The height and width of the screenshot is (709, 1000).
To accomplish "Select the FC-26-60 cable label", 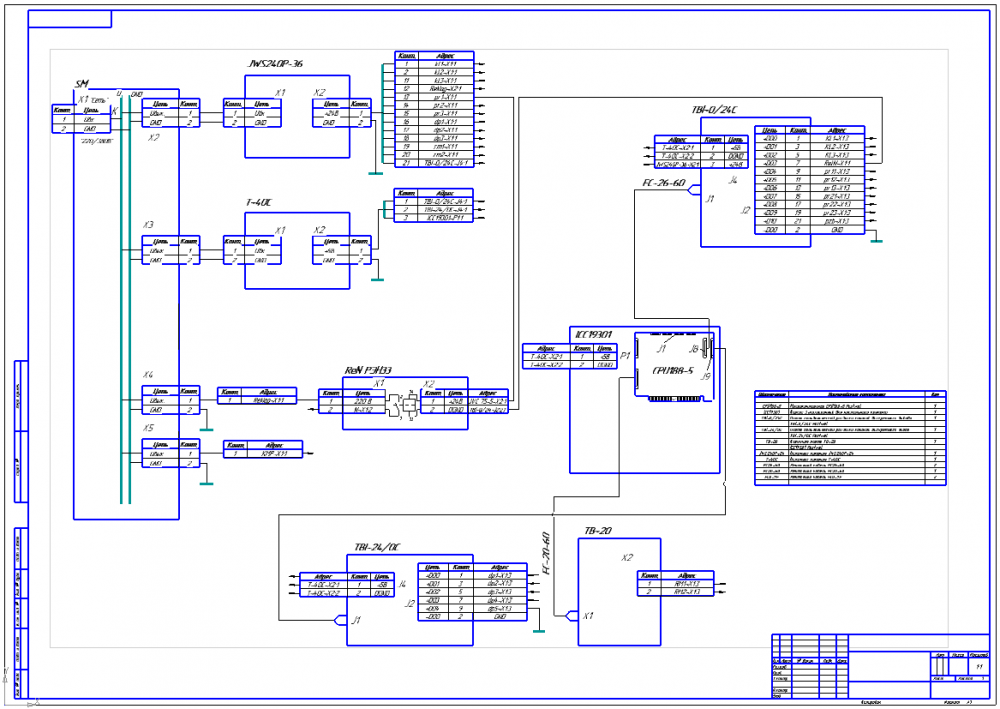I will click(x=665, y=184).
